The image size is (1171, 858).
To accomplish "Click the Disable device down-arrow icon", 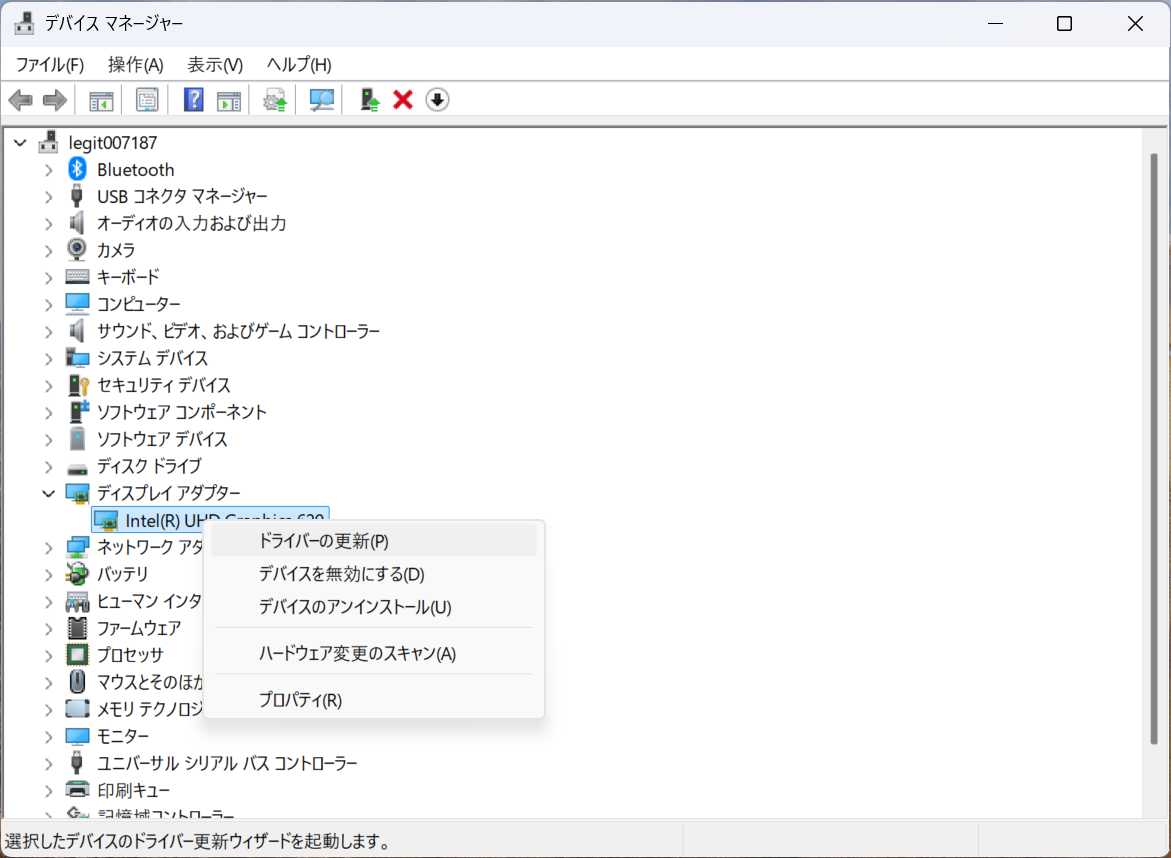I will pos(437,99).
